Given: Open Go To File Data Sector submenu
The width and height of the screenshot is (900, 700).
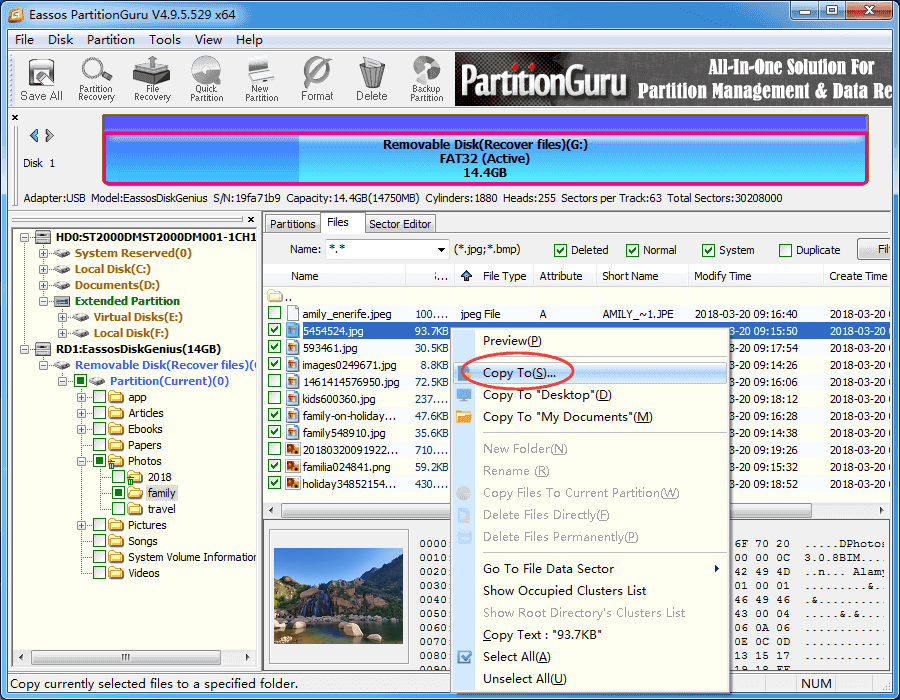Looking at the screenshot, I should point(591,569).
